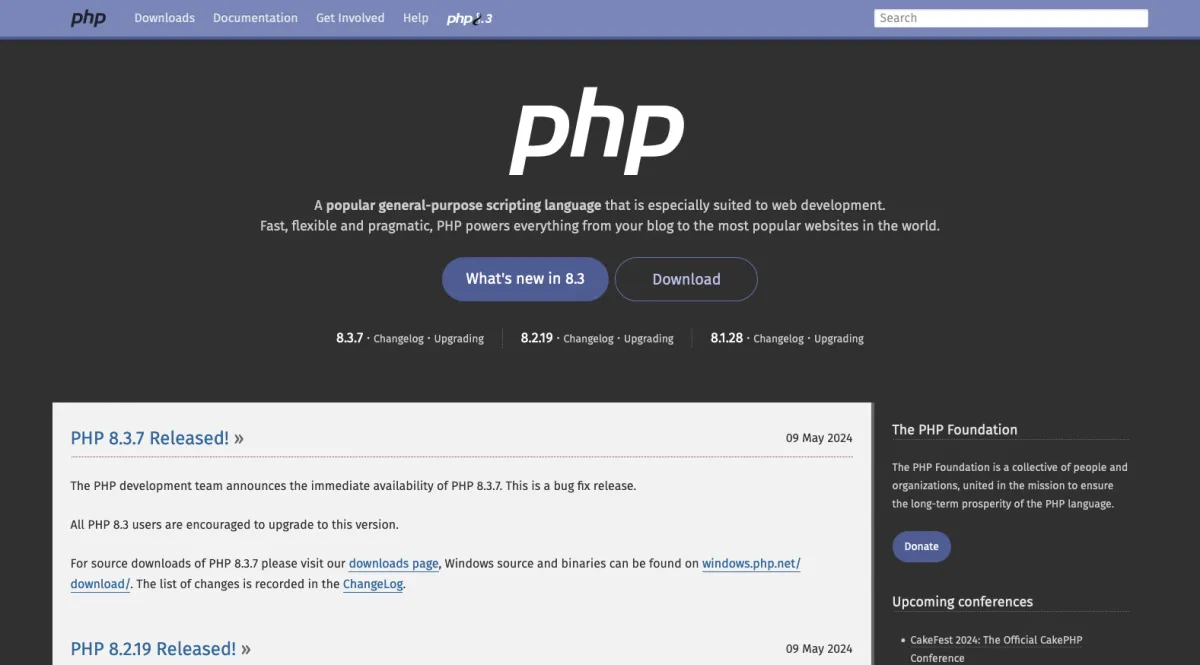Open CakeFest 2024 conference link
This screenshot has width=1200, height=665.
coord(996,640)
